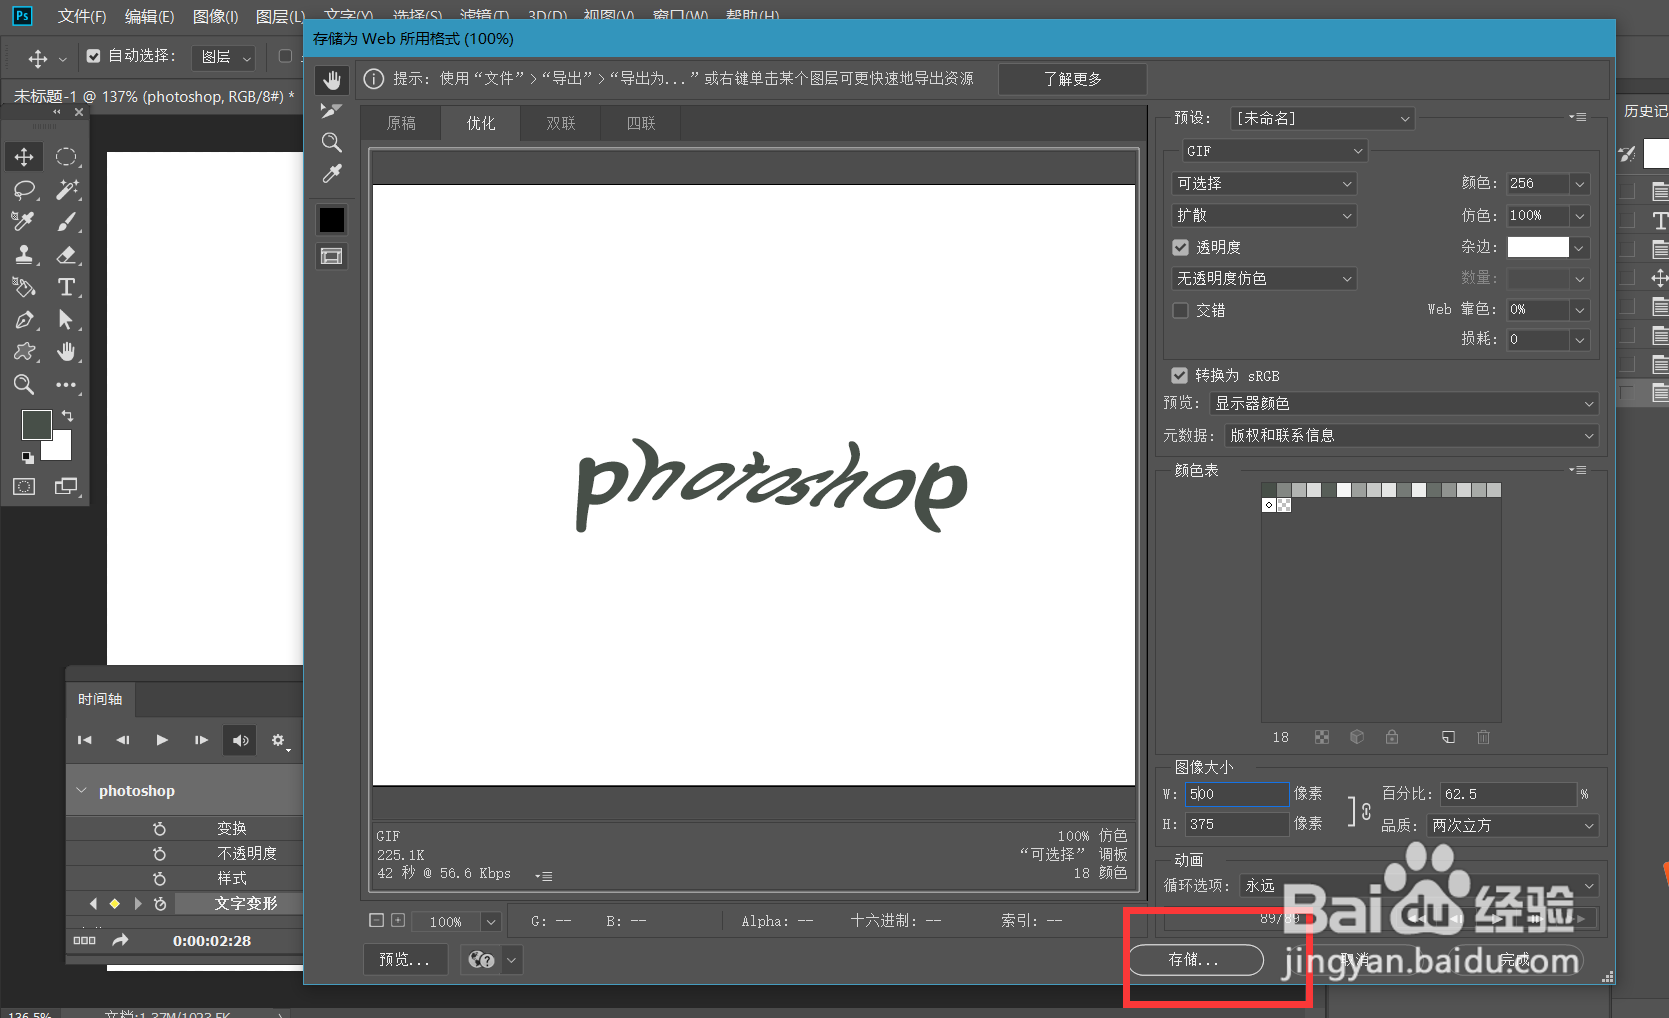The width and height of the screenshot is (1669, 1018).
Task: Toggle the Transparency checkbox
Action: [1181, 247]
